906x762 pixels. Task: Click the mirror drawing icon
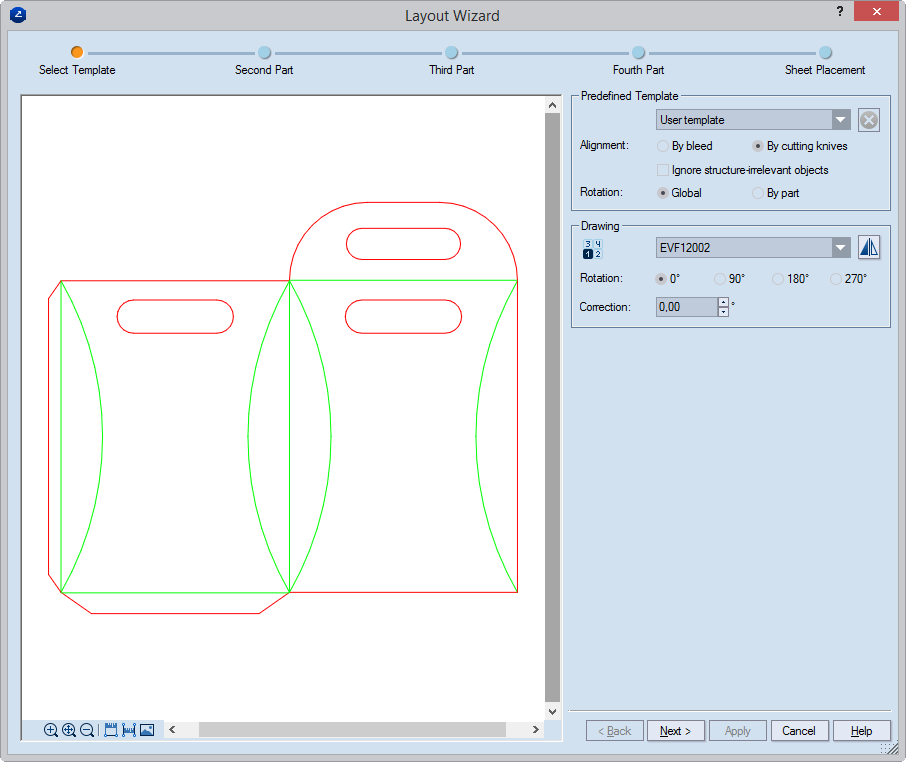coord(869,248)
